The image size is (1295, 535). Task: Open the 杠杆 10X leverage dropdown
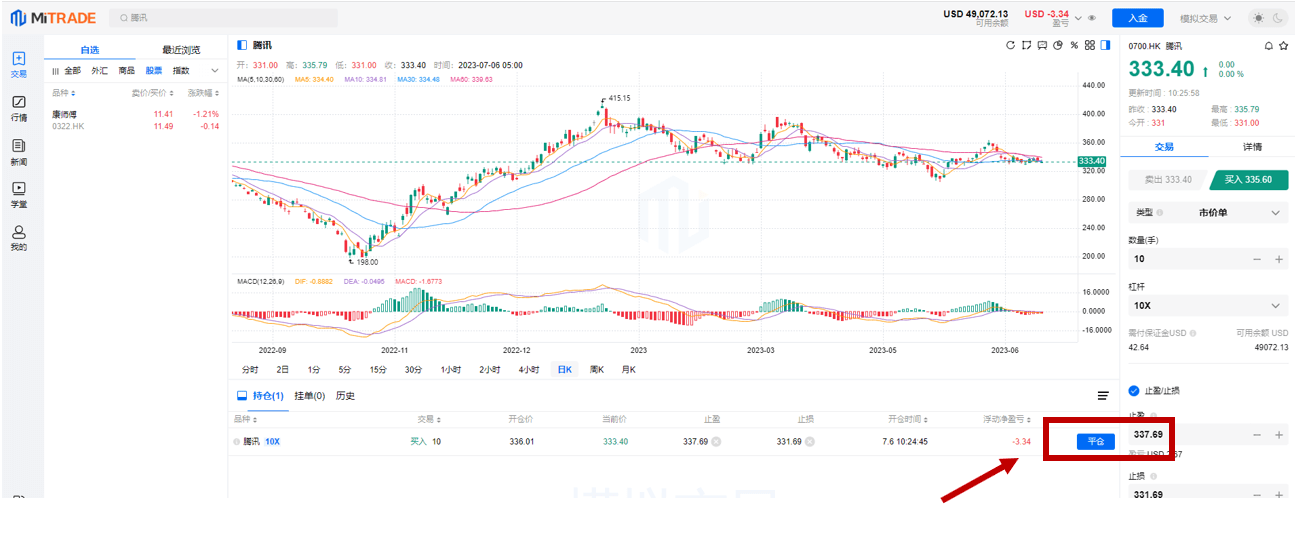click(1206, 305)
